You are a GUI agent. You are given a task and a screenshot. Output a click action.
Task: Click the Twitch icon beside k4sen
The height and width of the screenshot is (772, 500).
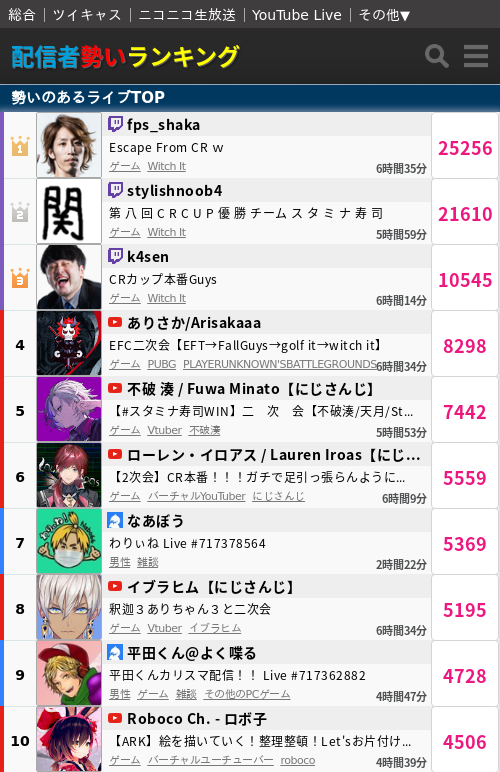(115, 256)
